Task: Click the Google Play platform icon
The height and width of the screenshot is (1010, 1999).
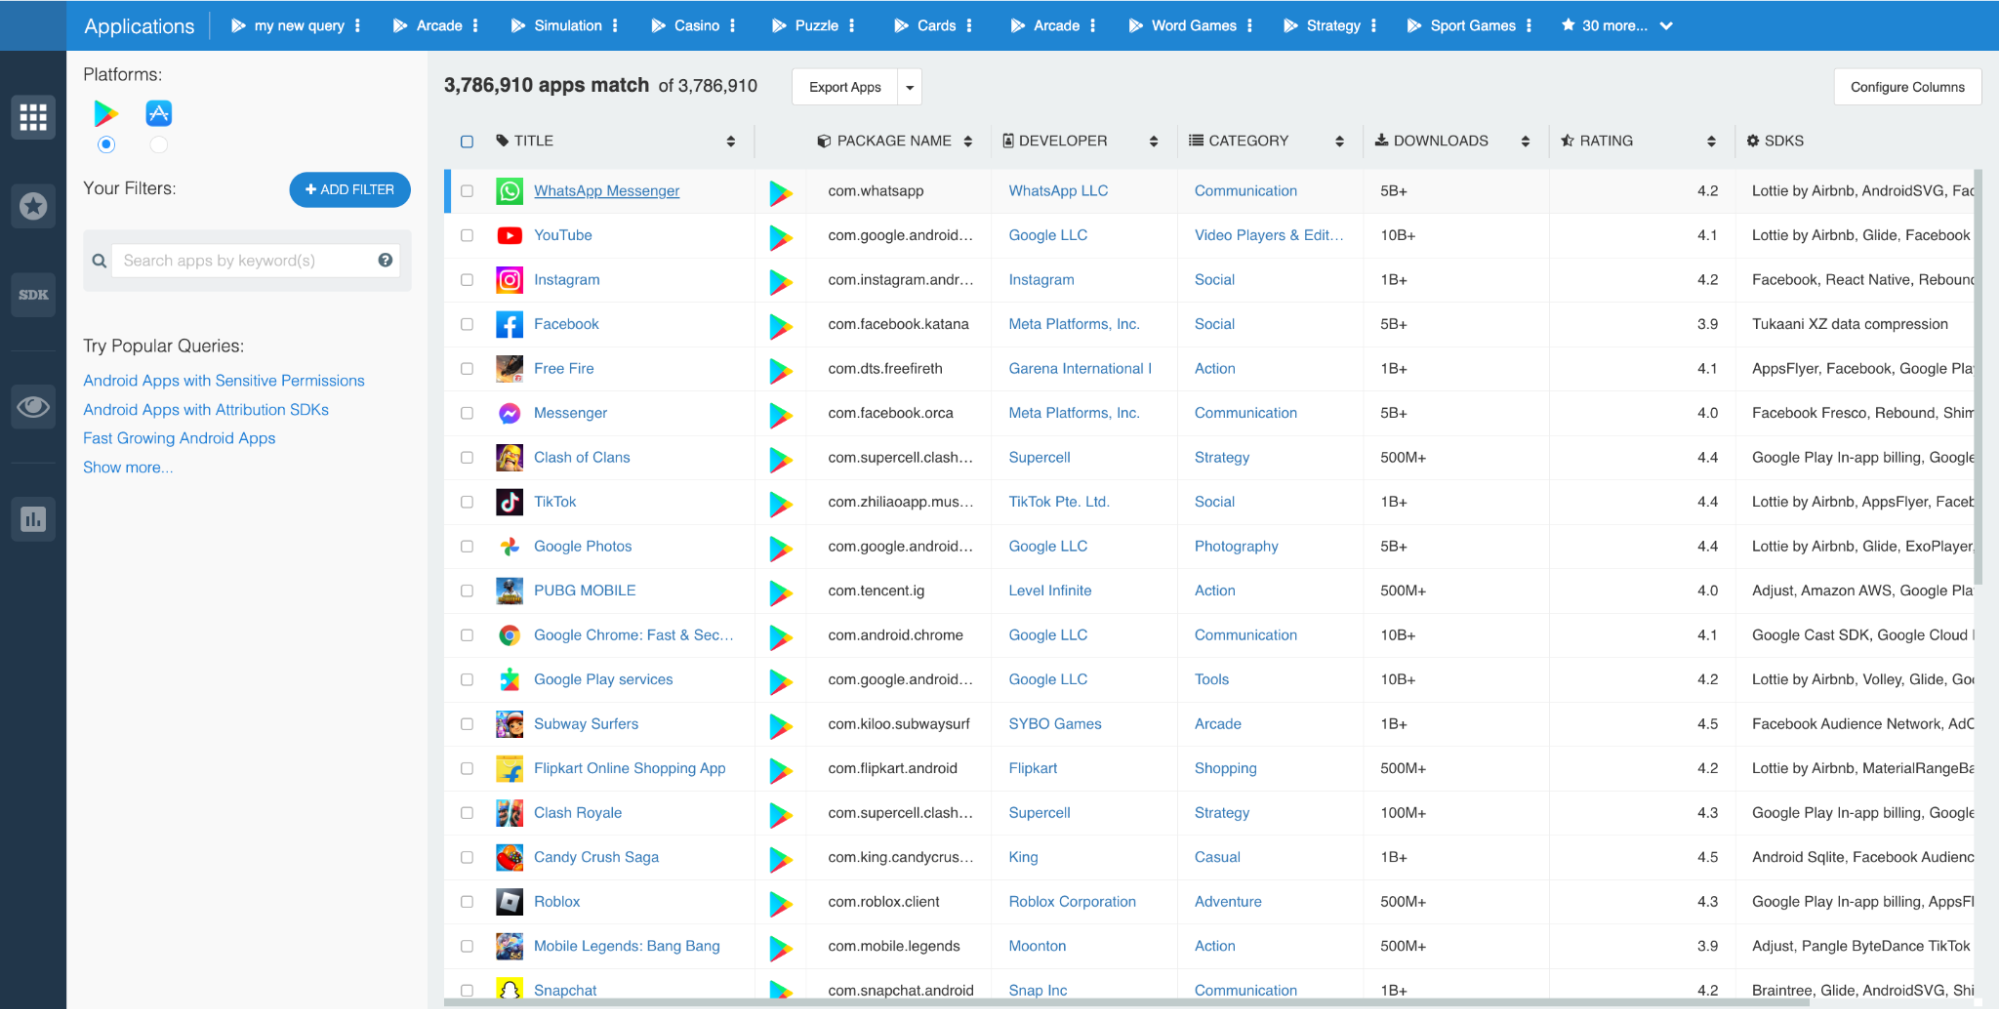Action: [106, 114]
